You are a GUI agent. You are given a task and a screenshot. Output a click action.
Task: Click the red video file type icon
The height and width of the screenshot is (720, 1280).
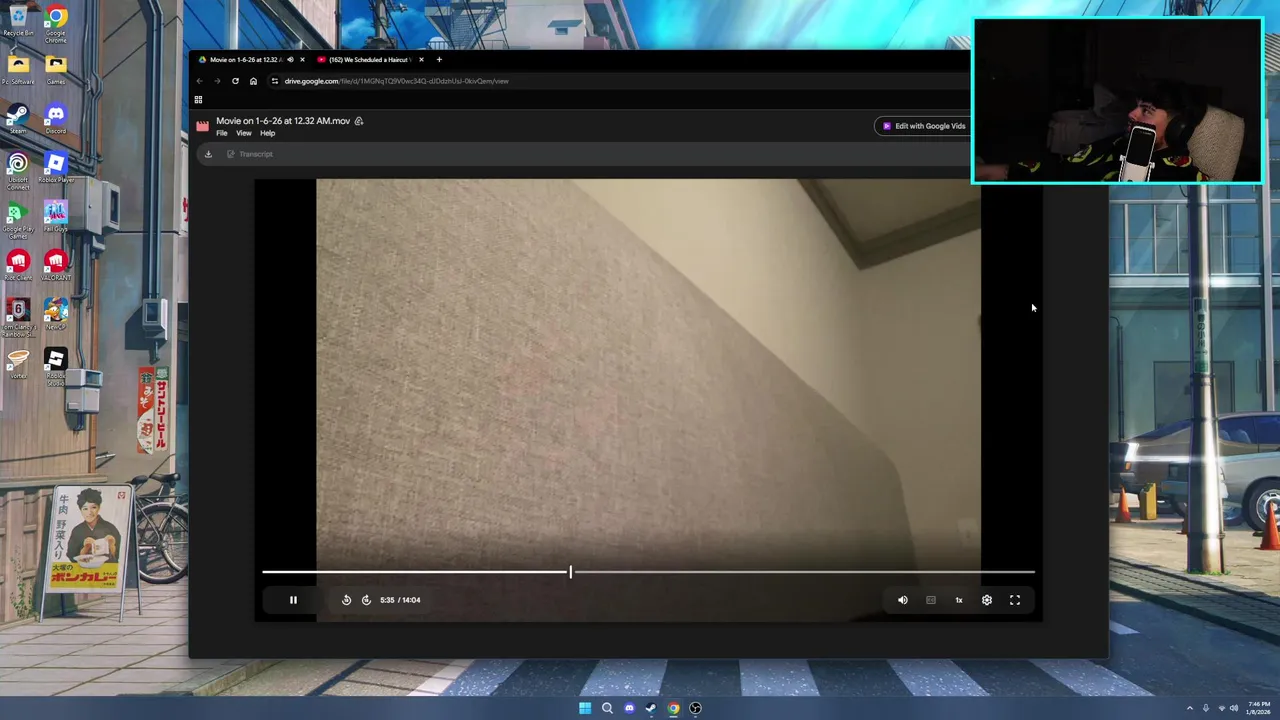click(203, 126)
